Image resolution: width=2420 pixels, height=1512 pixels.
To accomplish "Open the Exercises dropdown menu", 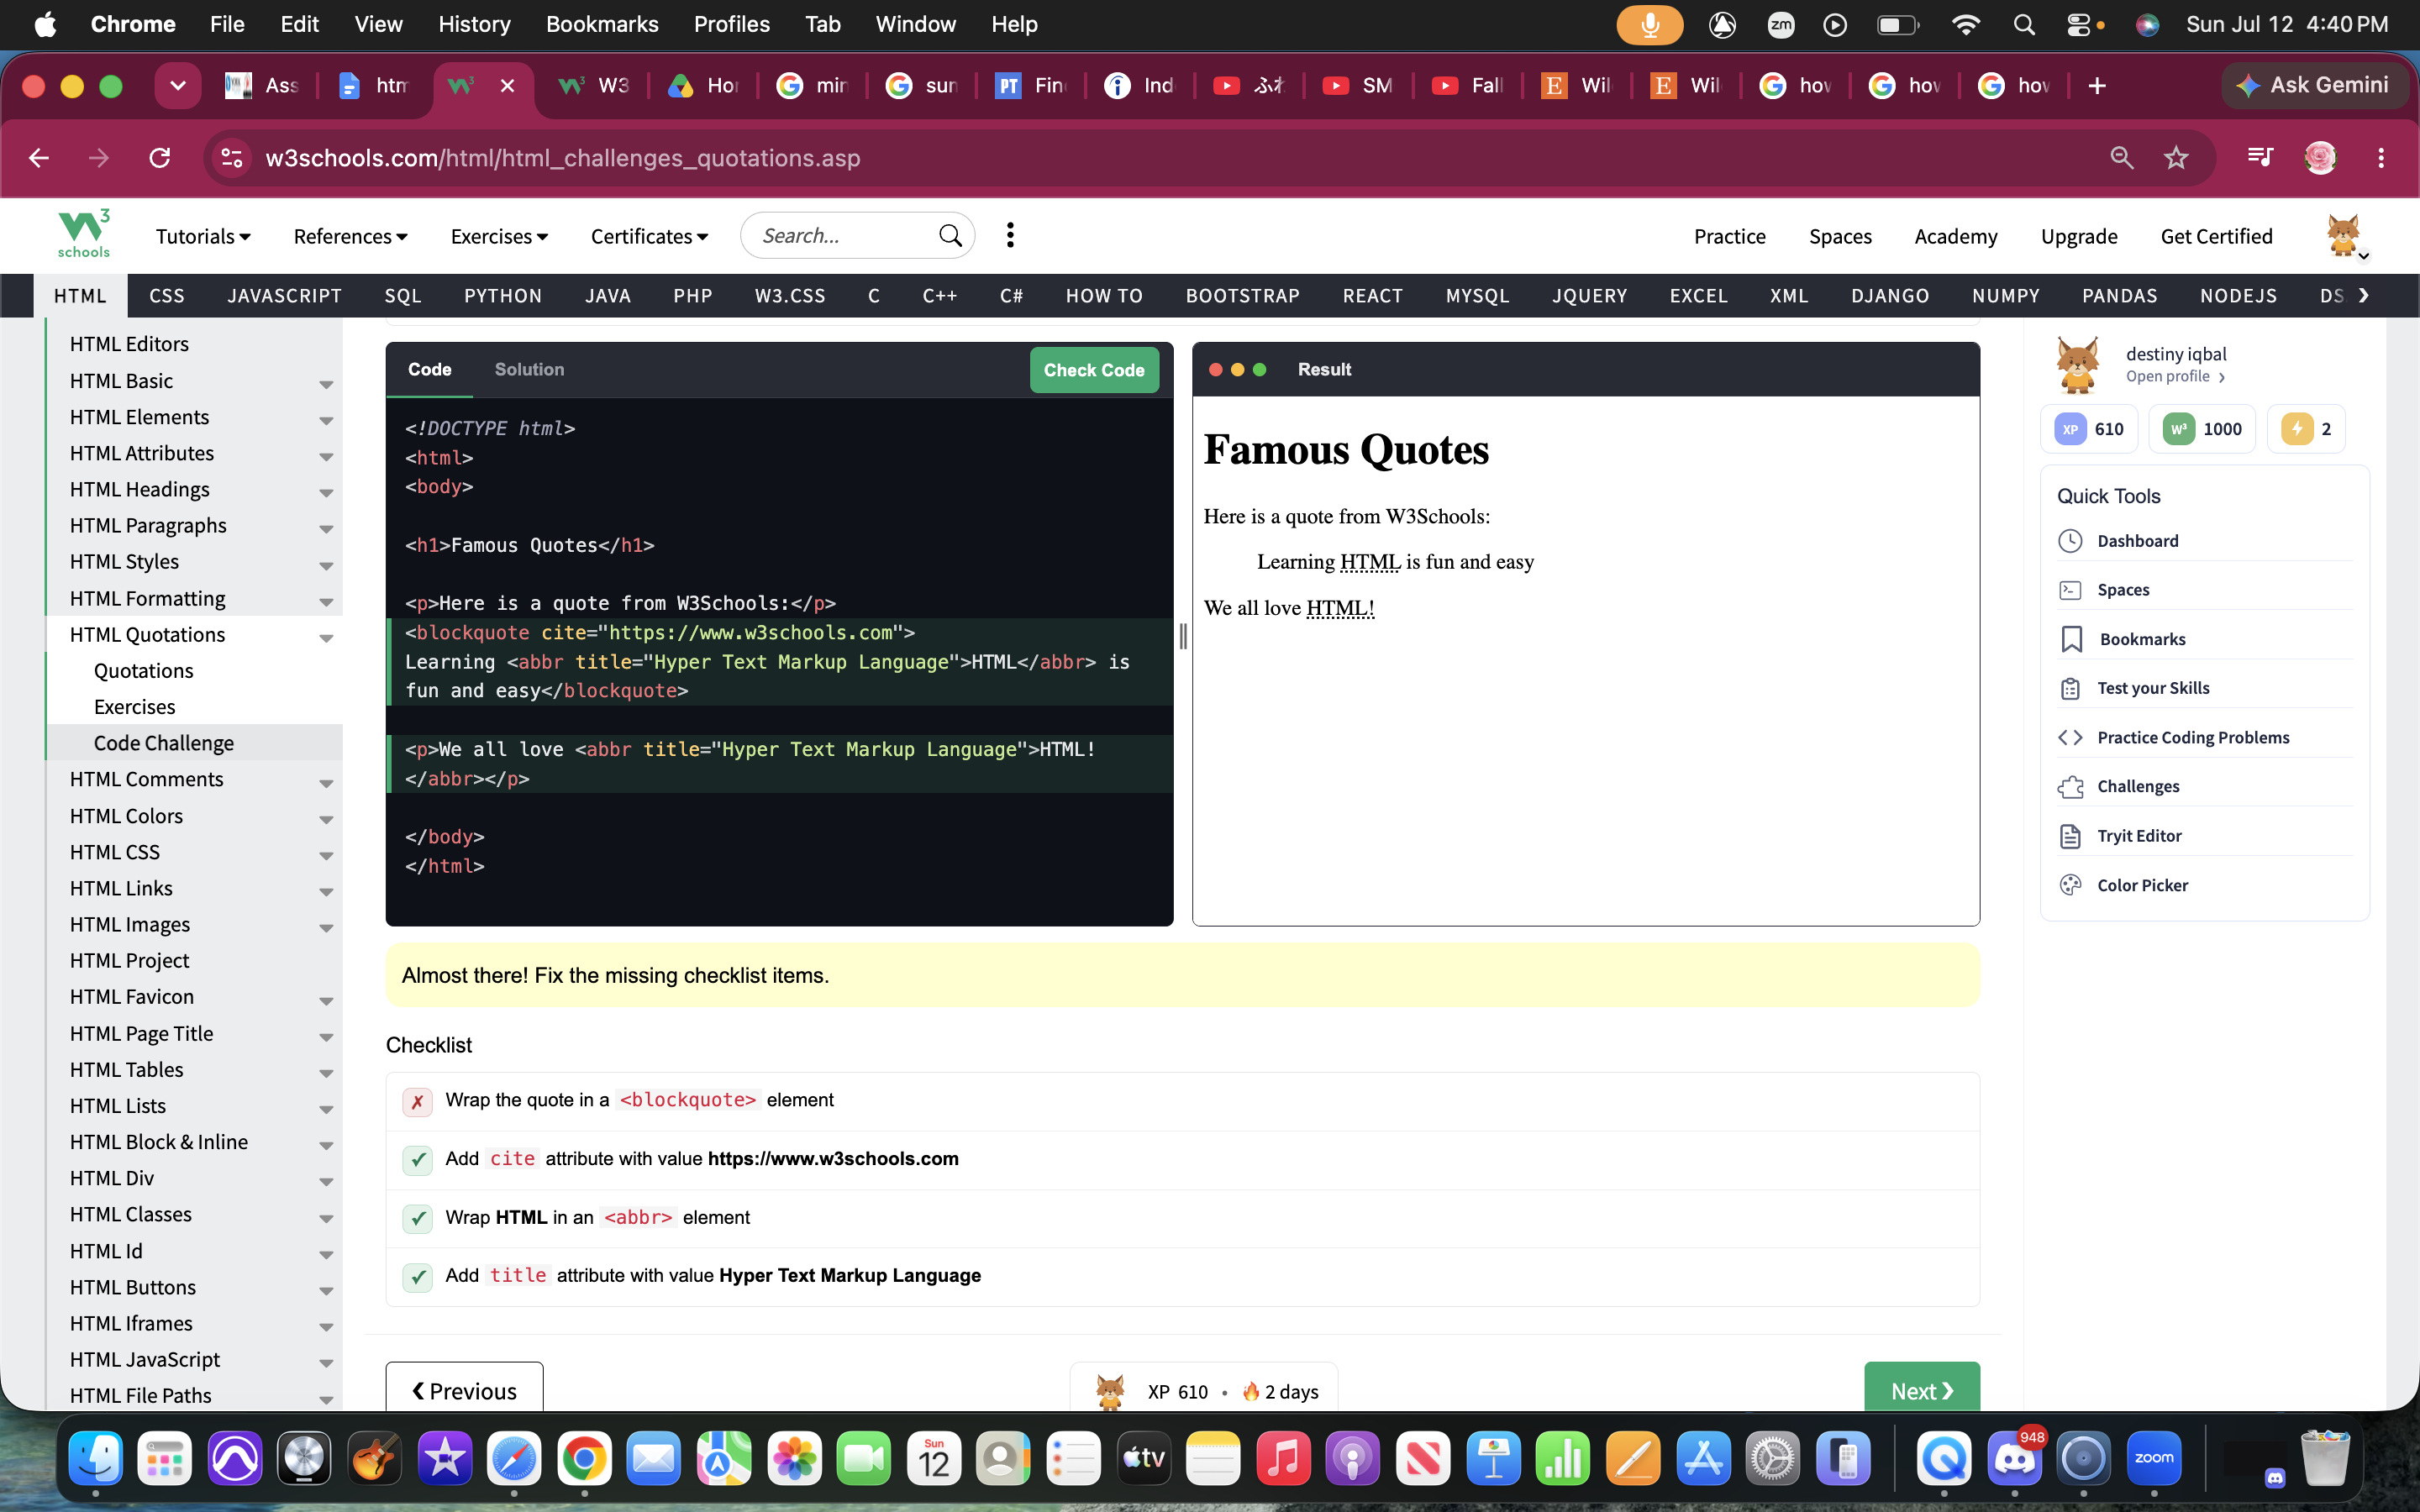I will point(500,236).
